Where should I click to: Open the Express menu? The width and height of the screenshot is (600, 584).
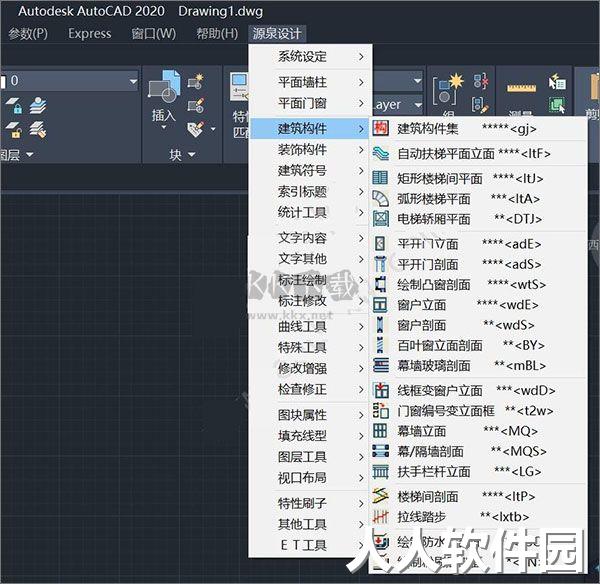pos(90,34)
